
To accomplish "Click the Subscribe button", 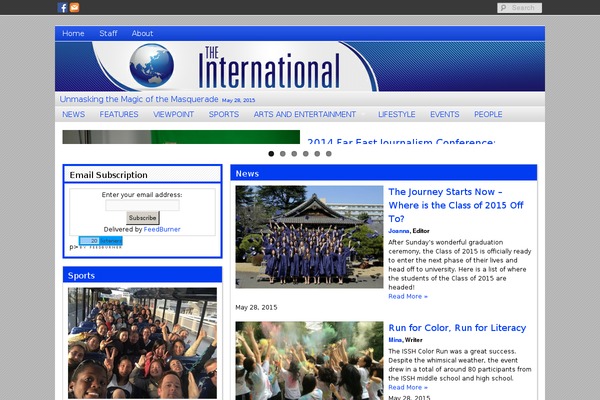I will coord(143,218).
